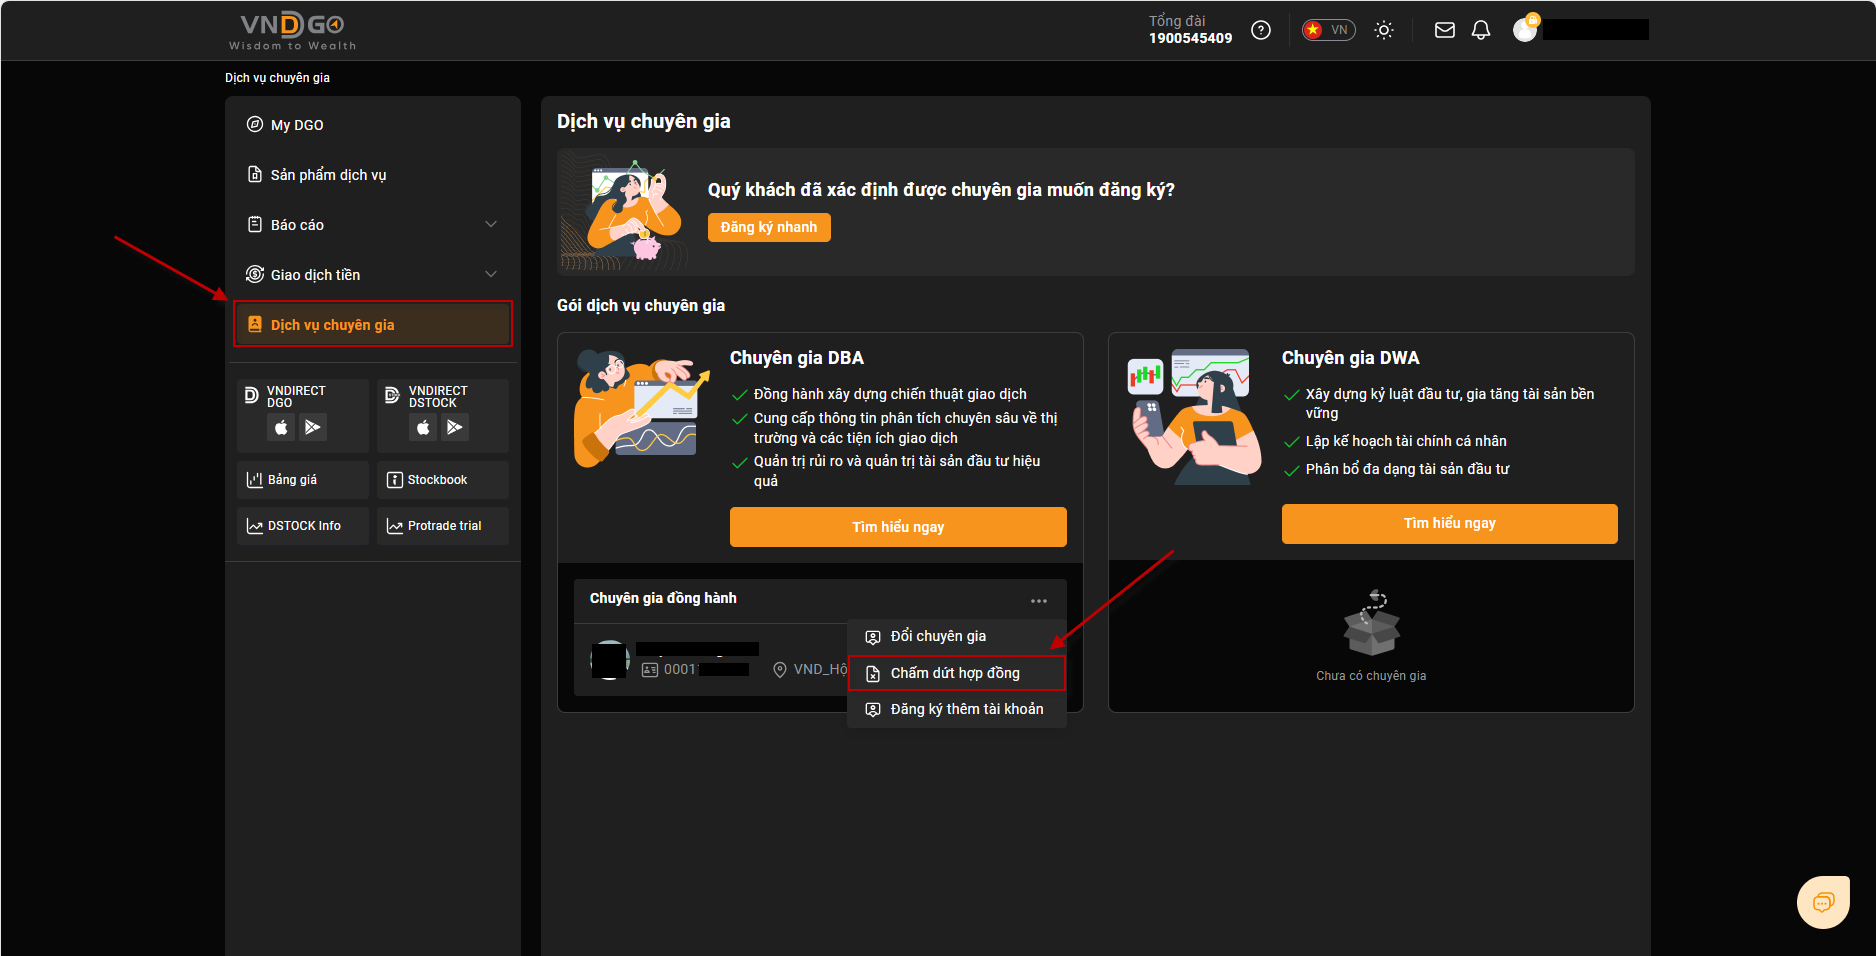Click the Chuyên gia DBA heading
The width and height of the screenshot is (1876, 956).
pos(797,358)
